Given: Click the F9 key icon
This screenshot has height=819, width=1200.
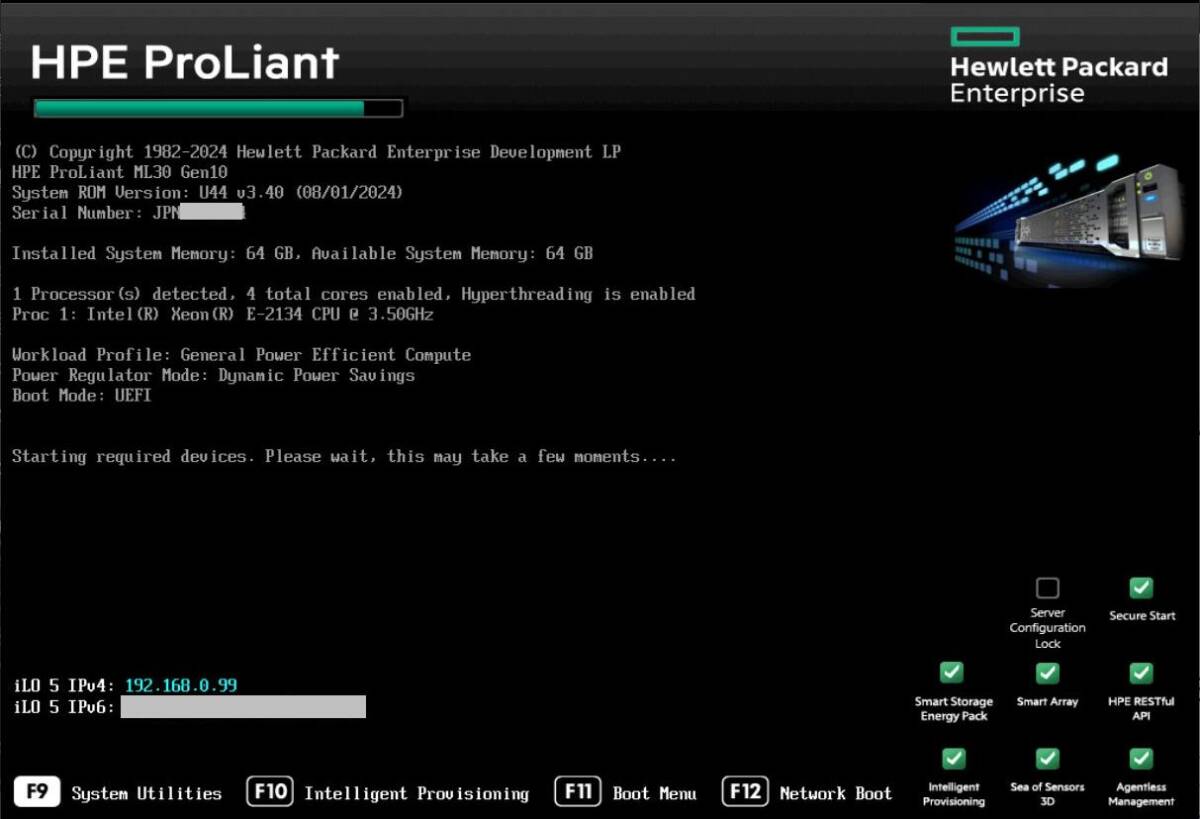Looking at the screenshot, I should pyautogui.click(x=36, y=792).
